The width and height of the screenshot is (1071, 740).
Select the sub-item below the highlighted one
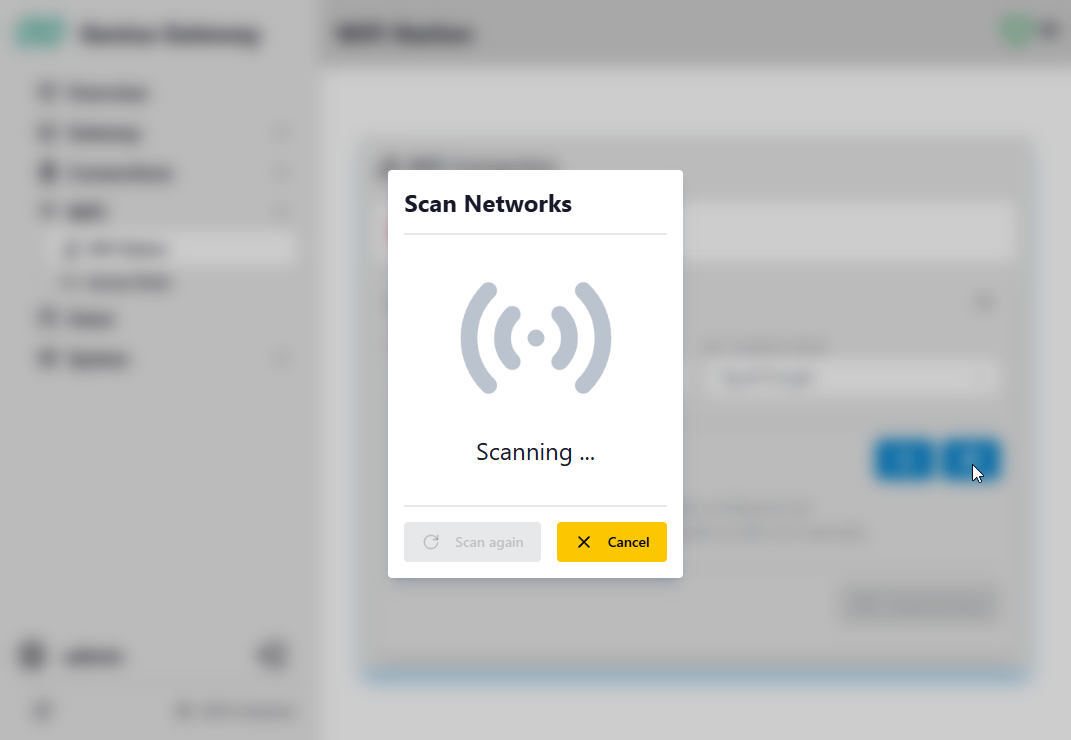click(x=116, y=282)
